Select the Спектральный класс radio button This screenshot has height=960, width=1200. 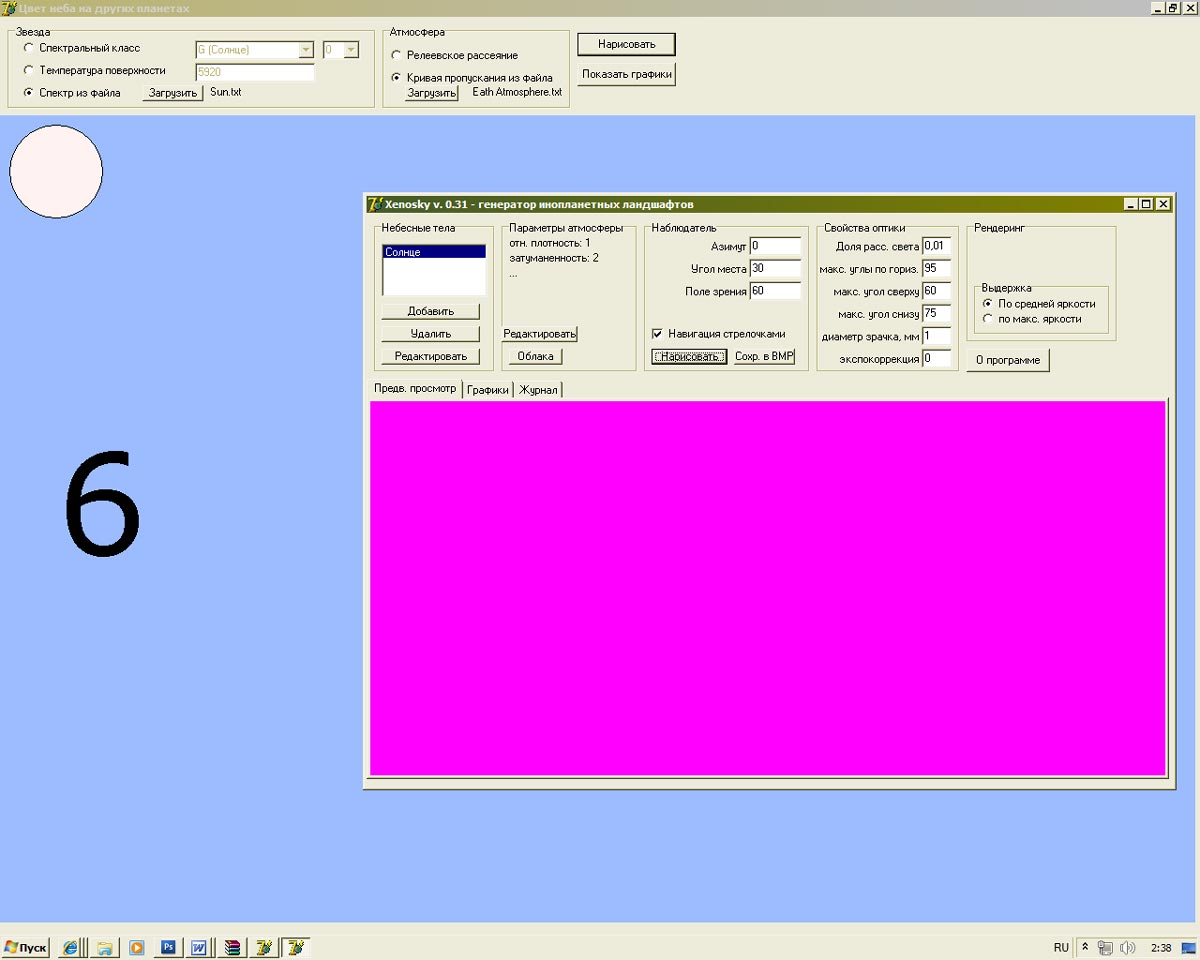click(x=28, y=48)
